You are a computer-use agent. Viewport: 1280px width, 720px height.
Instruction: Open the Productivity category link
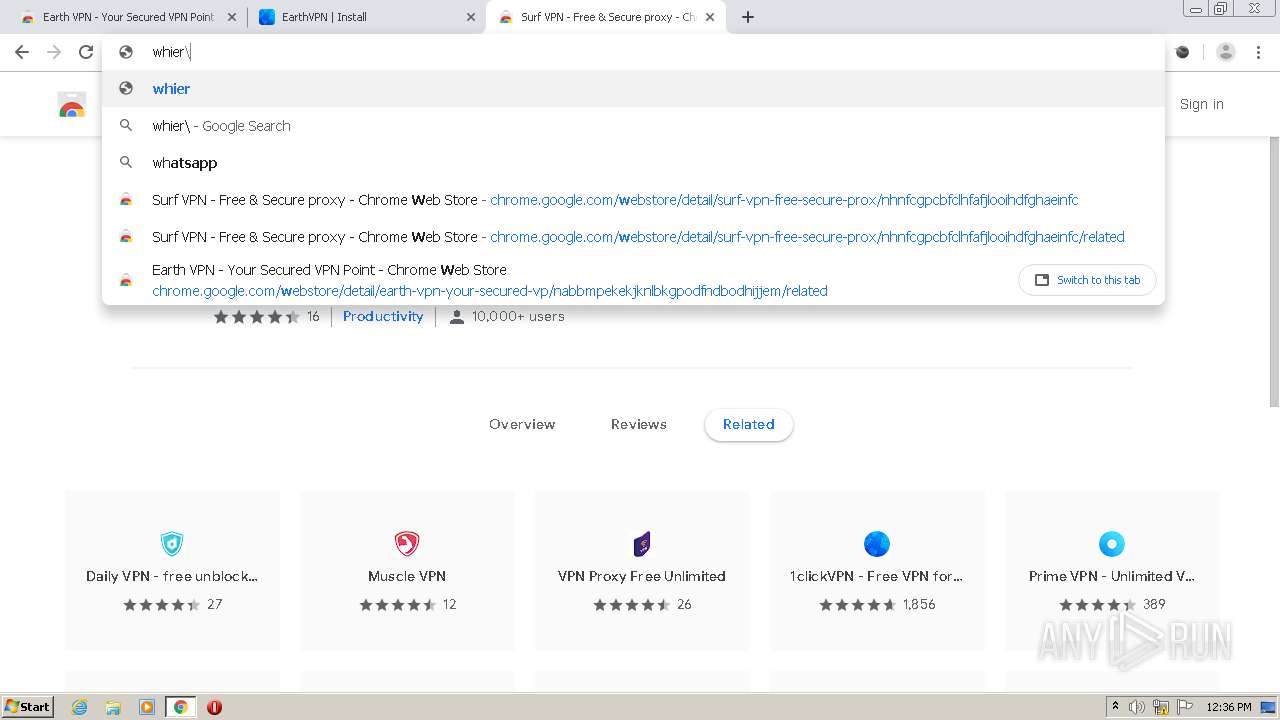(383, 316)
